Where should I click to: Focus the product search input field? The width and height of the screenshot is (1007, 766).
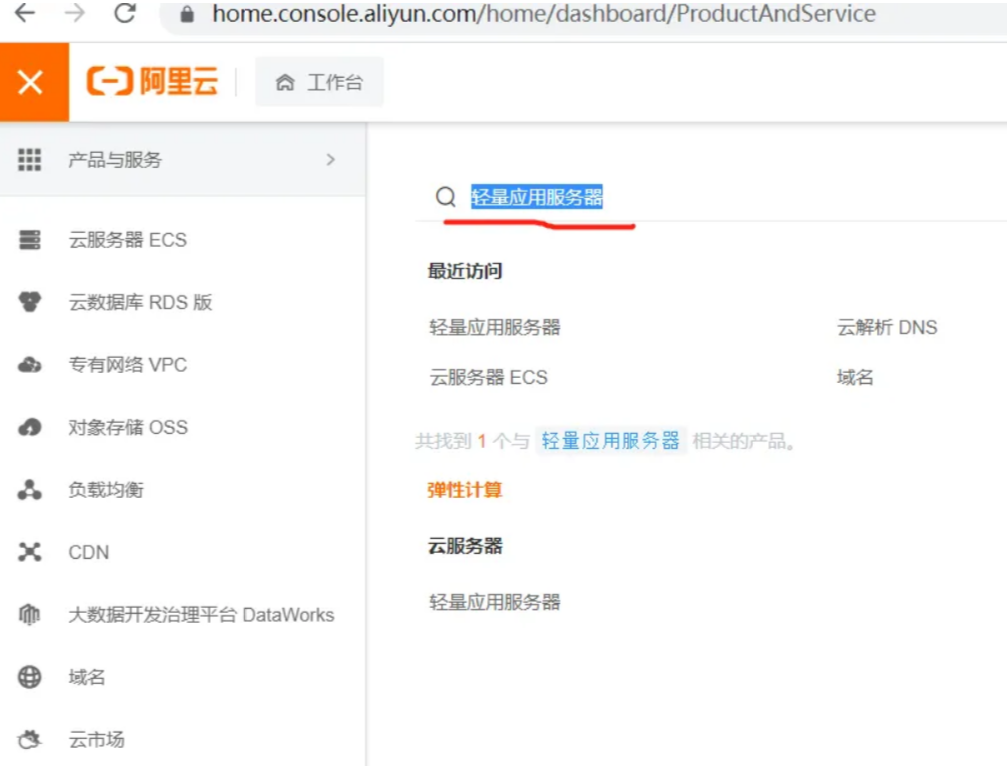[711, 196]
